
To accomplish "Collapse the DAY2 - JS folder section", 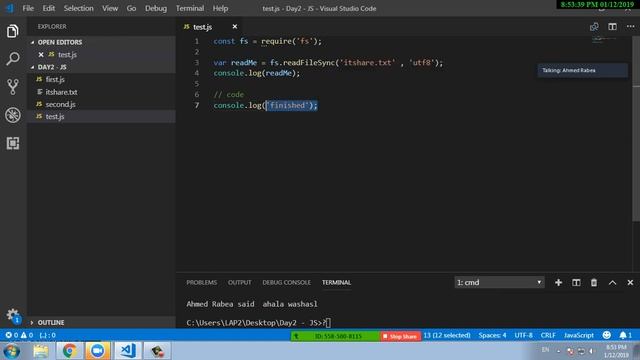I will pyautogui.click(x=101, y=67).
